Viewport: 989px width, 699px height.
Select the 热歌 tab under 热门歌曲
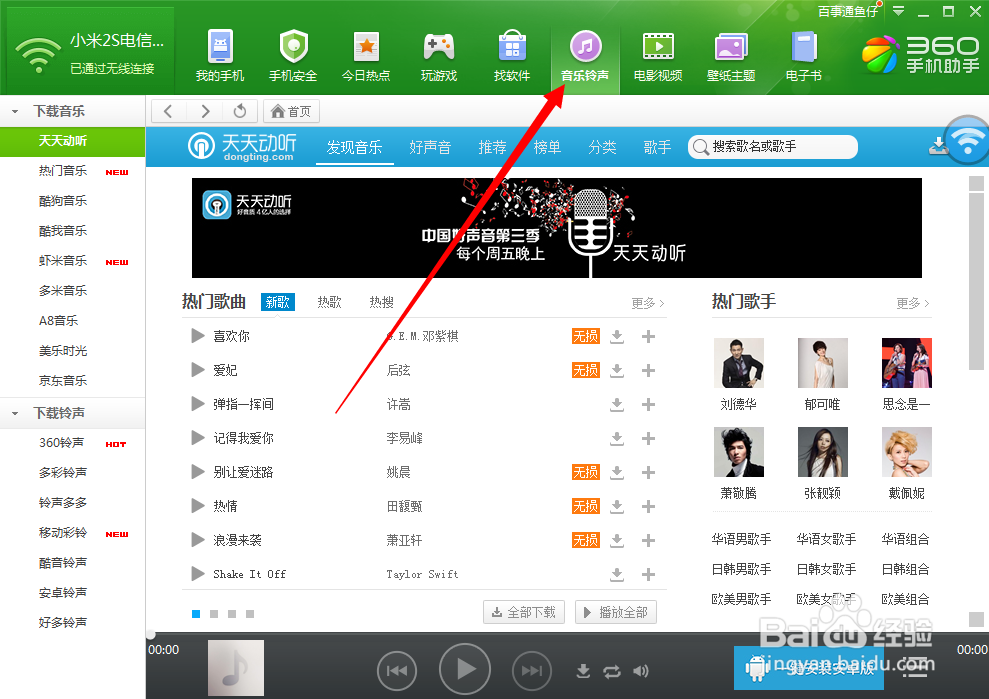coord(329,302)
